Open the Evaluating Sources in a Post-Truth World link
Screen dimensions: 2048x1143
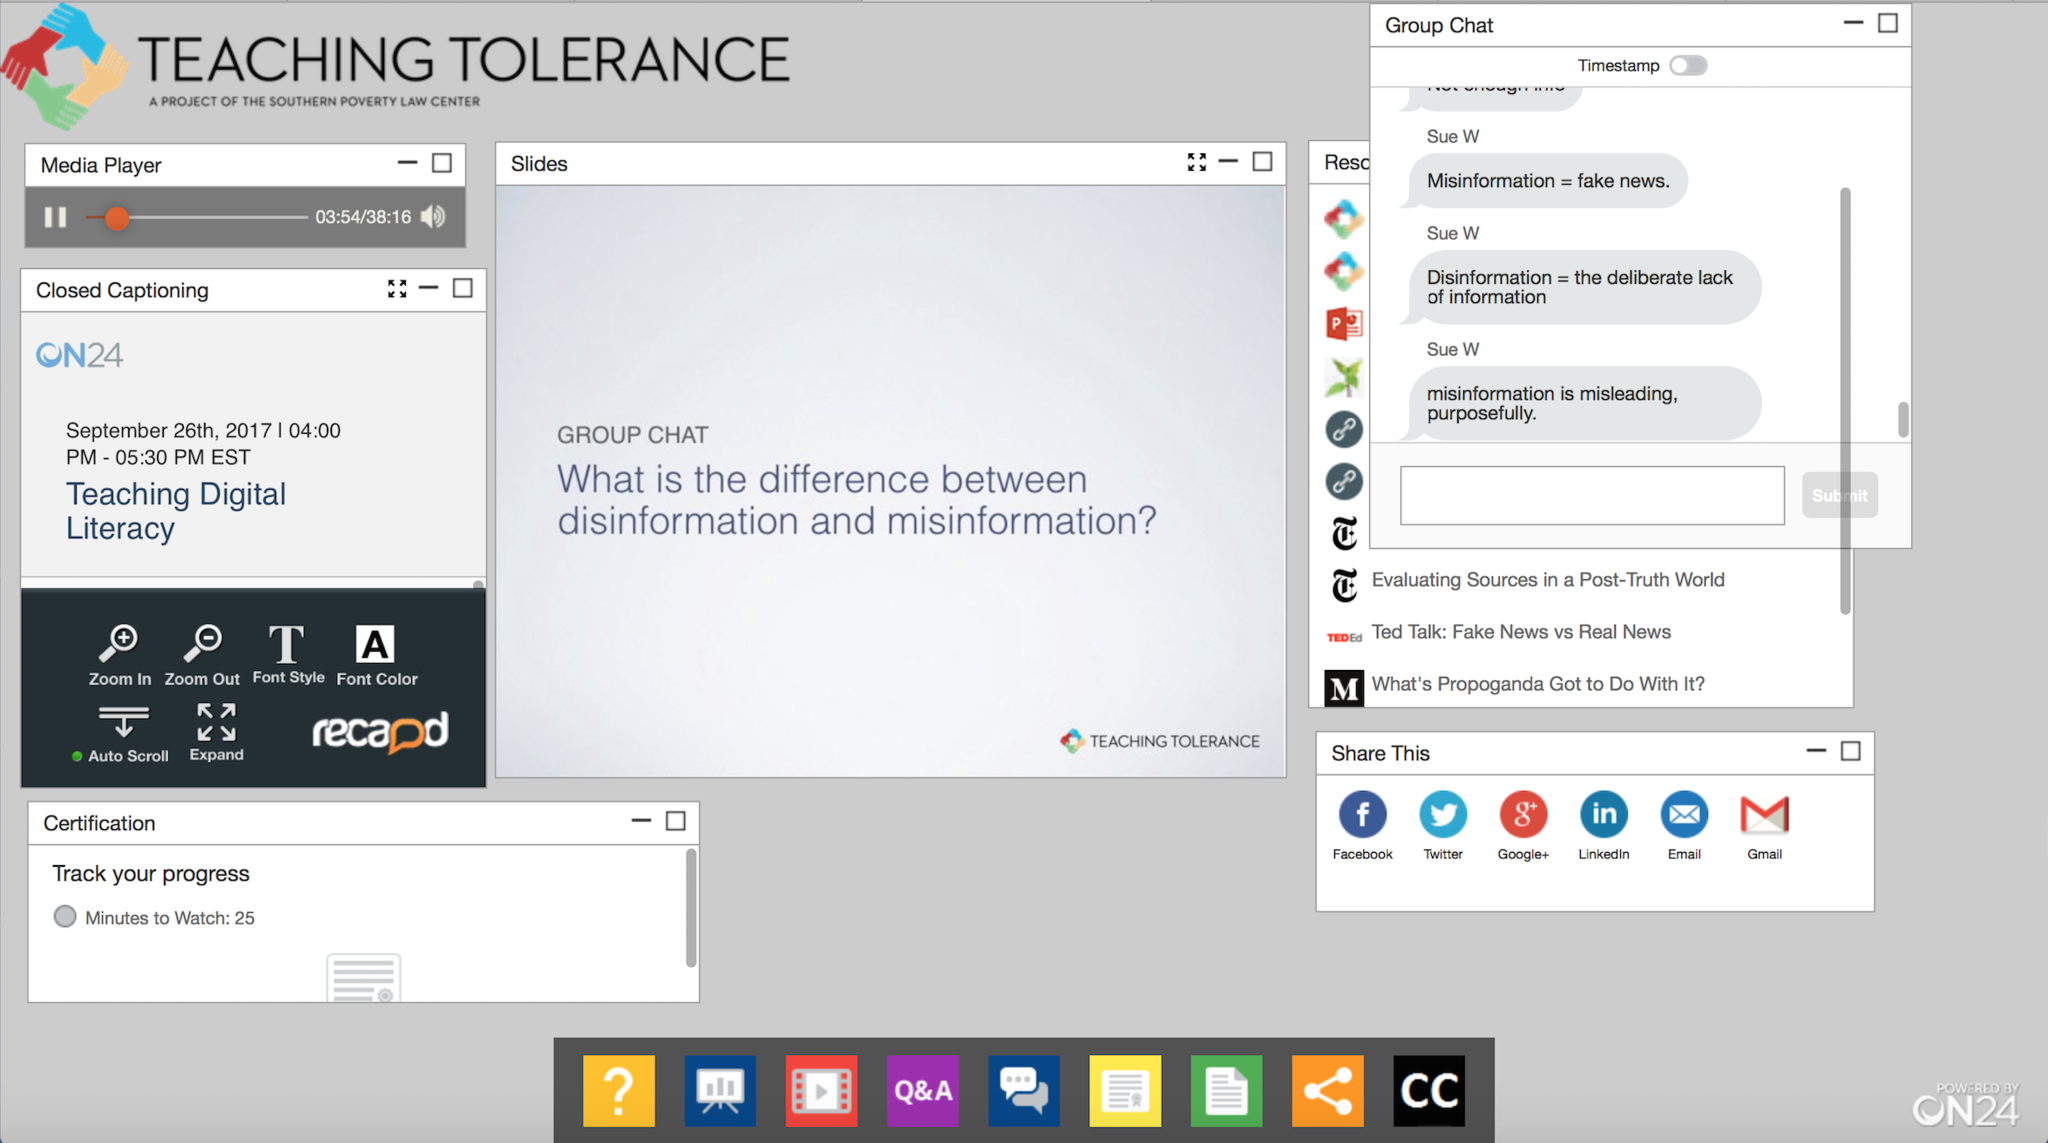coord(1547,580)
